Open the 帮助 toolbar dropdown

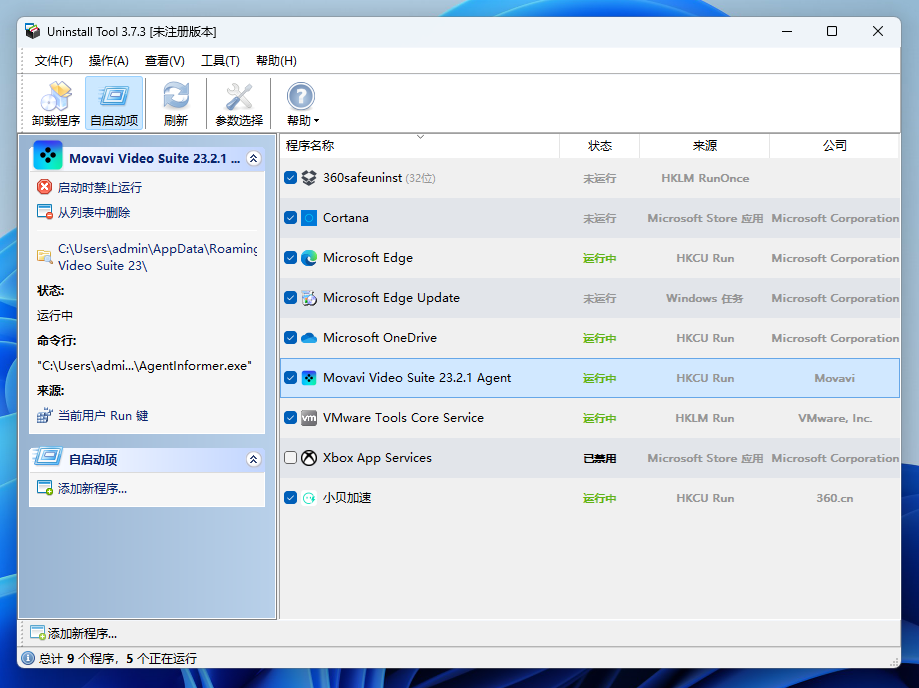(299, 101)
